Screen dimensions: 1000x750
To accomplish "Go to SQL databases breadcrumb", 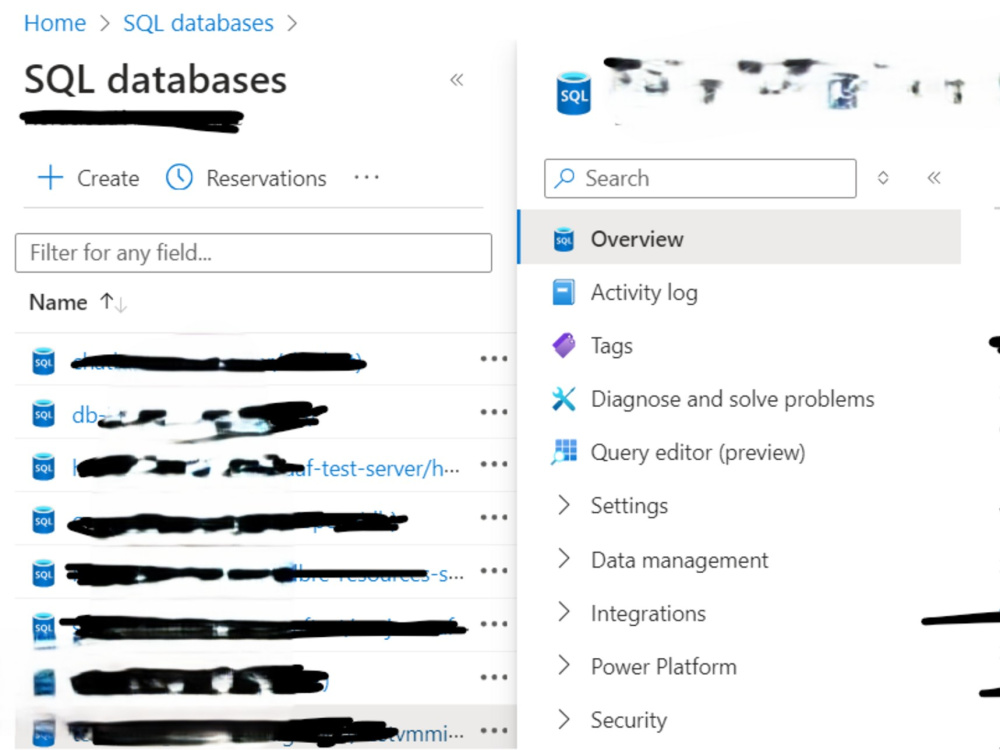I will pyautogui.click(x=198, y=24).
